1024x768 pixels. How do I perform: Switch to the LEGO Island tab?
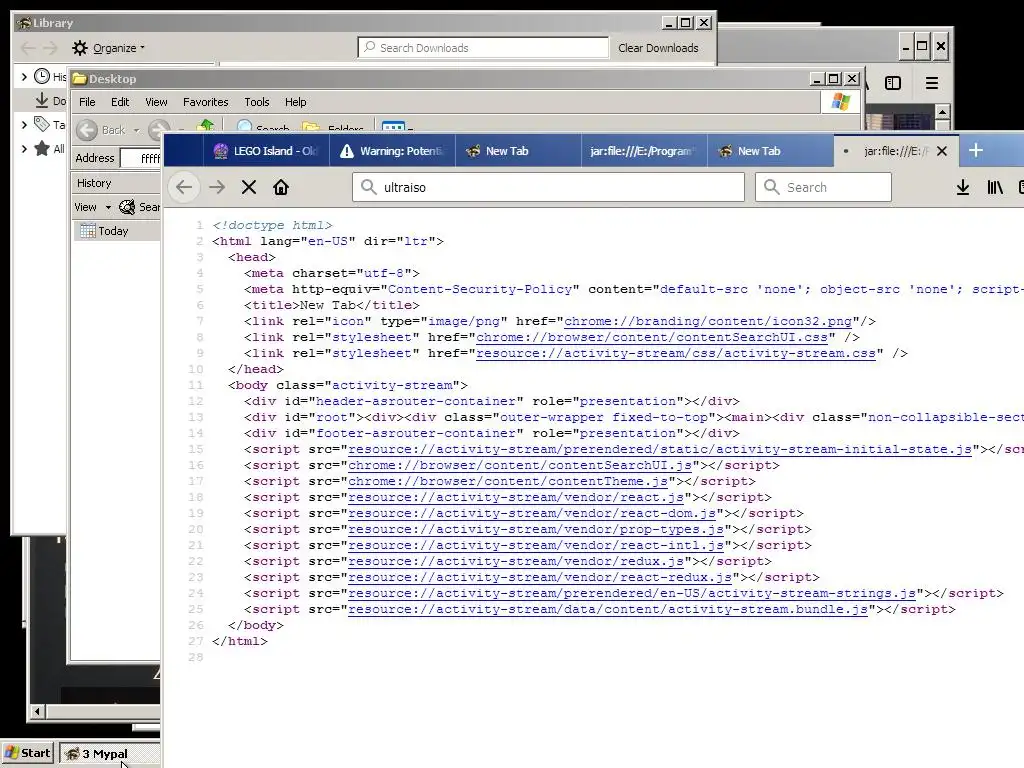click(266, 151)
